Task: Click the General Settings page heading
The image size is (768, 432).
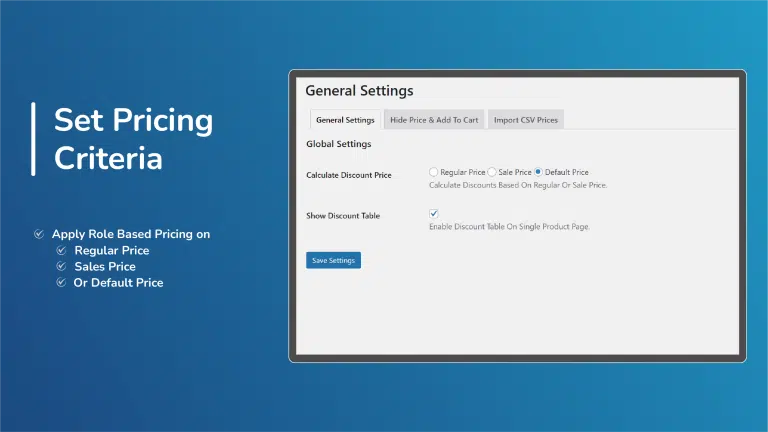Action: coord(359,91)
